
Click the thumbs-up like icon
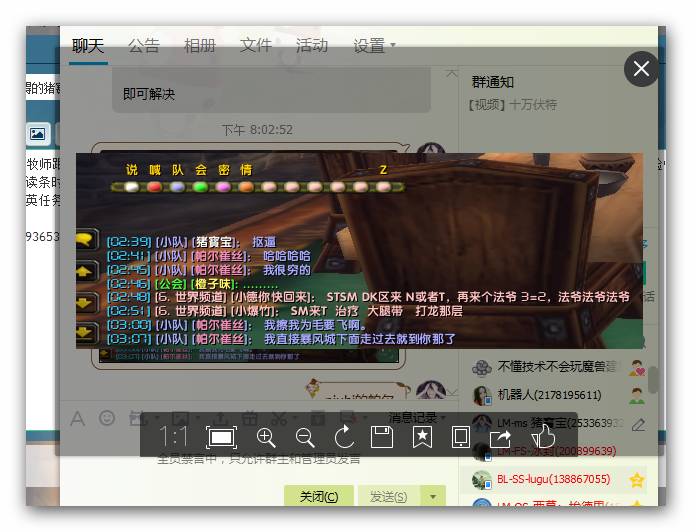(x=542, y=437)
